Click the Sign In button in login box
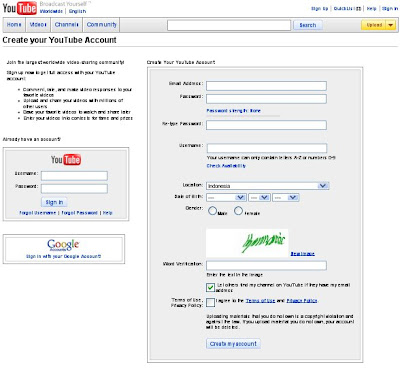 coord(54,202)
